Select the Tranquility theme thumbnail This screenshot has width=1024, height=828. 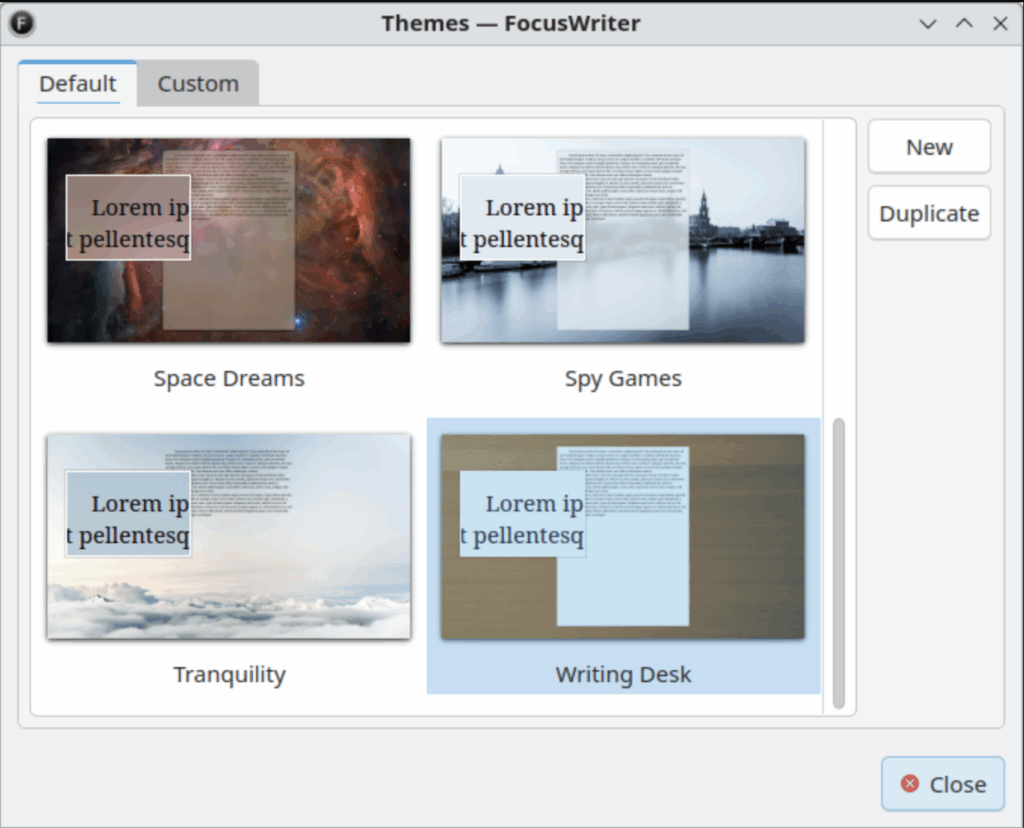[229, 536]
